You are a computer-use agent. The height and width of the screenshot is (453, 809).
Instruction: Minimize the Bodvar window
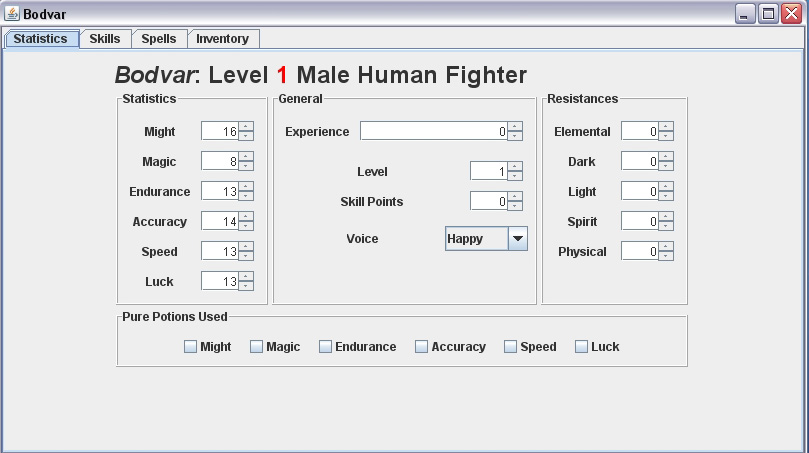point(745,13)
